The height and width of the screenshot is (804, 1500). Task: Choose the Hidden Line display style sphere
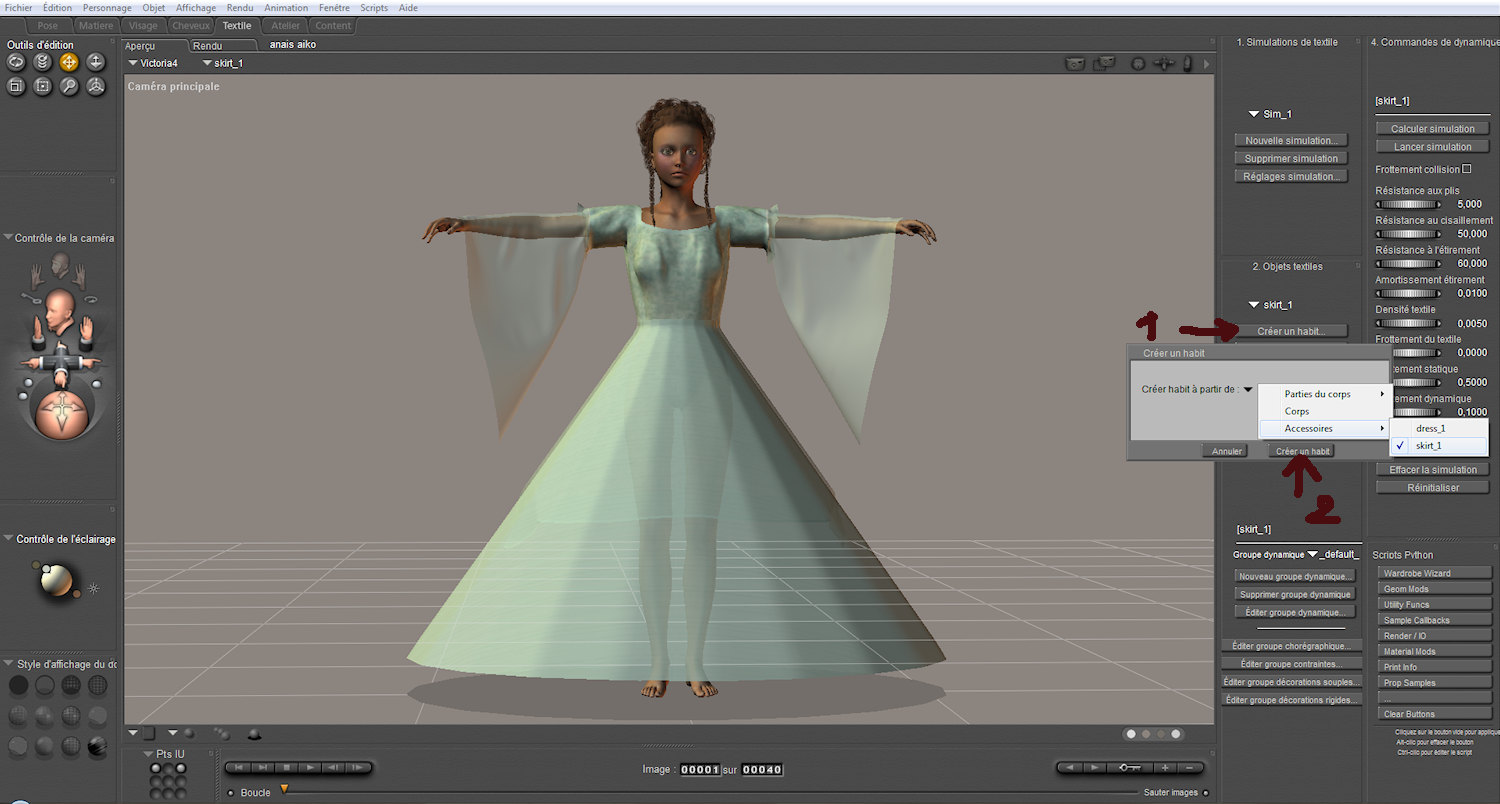97,686
